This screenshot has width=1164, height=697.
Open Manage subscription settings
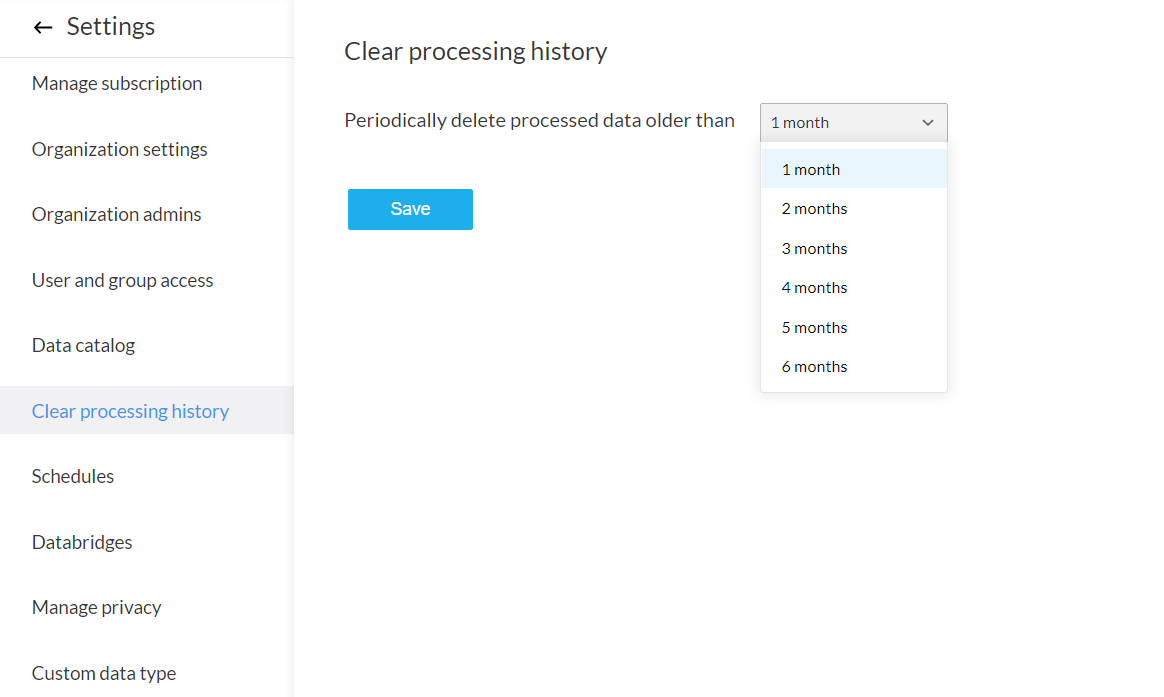coord(117,84)
